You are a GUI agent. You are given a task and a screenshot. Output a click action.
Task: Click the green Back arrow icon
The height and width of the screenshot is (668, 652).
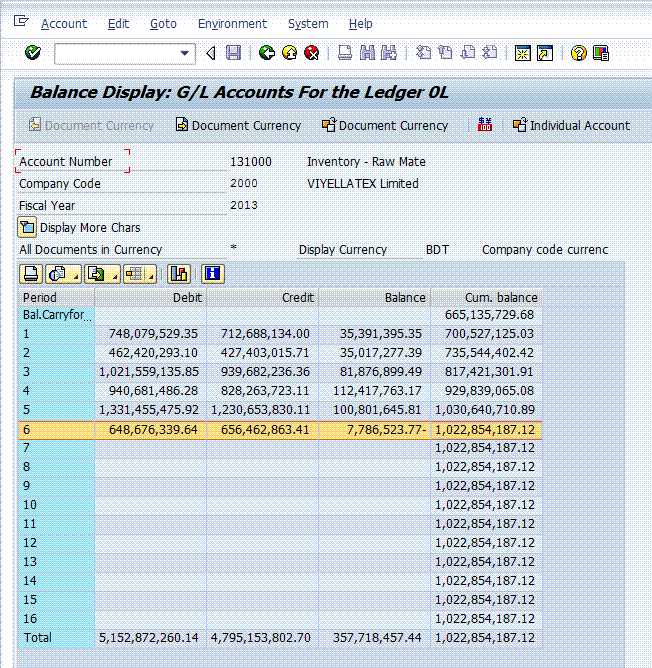pos(267,53)
